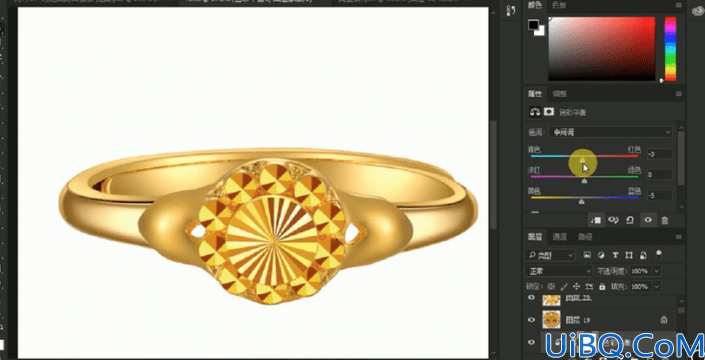Viewport: 705px width, 360px height.
Task: Click the lock position move icon
Action: coord(577,286)
